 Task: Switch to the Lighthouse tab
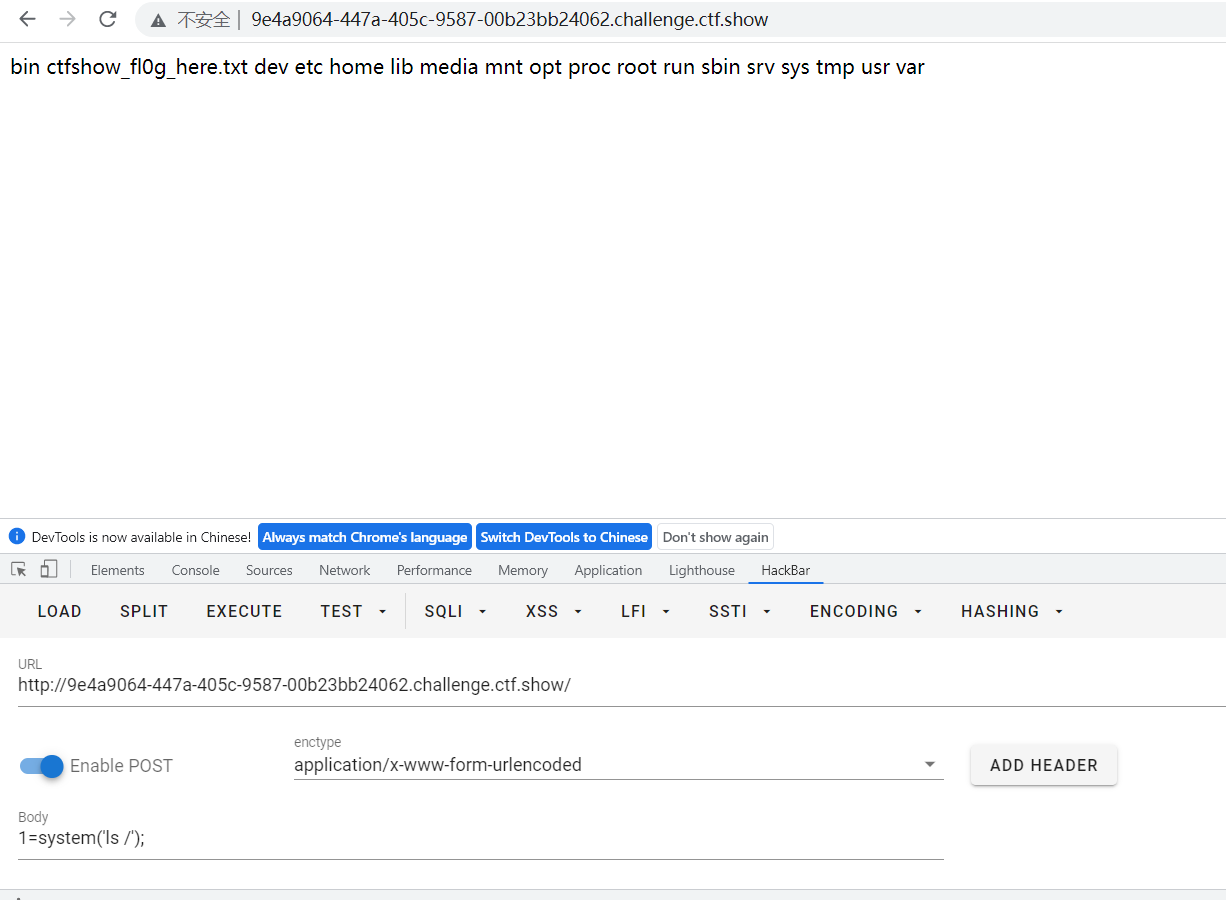tap(702, 570)
